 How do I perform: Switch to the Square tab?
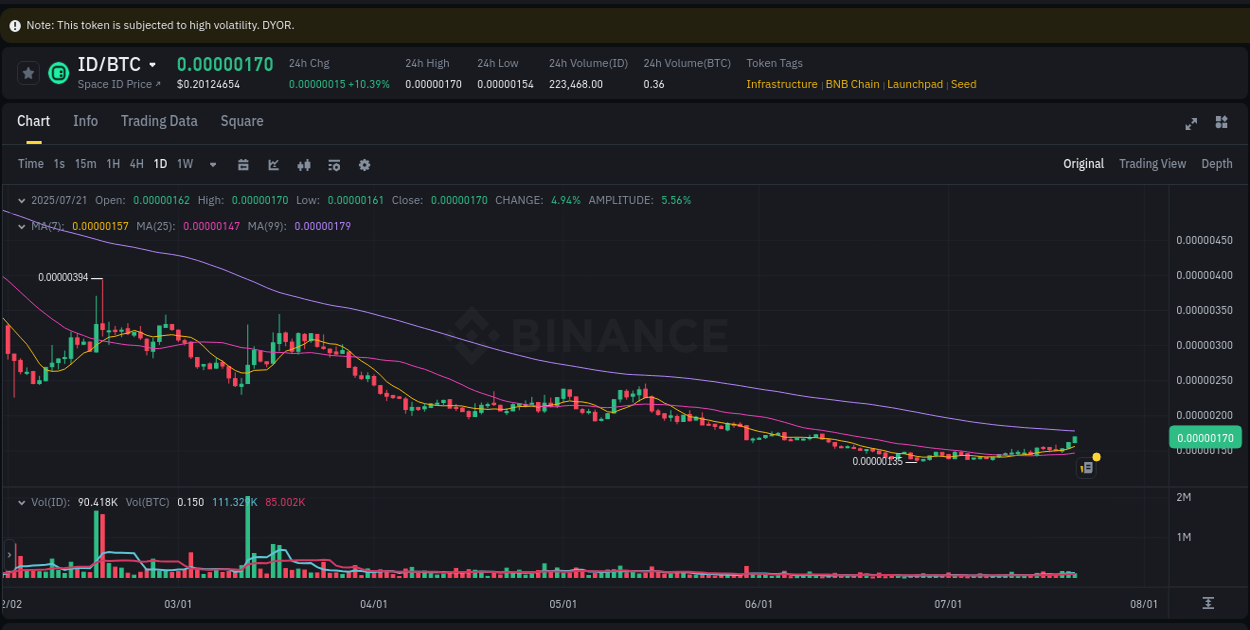[x=241, y=121]
